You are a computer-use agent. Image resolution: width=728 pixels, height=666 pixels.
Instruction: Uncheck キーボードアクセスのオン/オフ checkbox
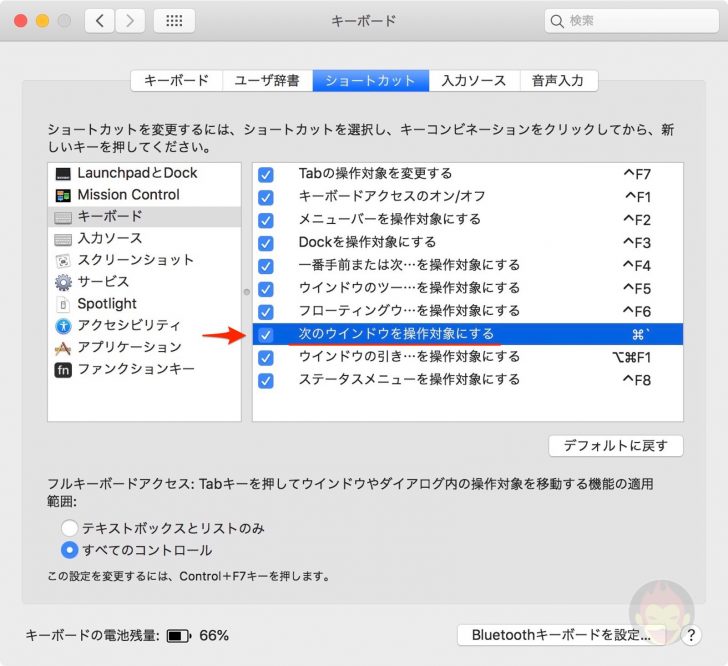pyautogui.click(x=266, y=197)
